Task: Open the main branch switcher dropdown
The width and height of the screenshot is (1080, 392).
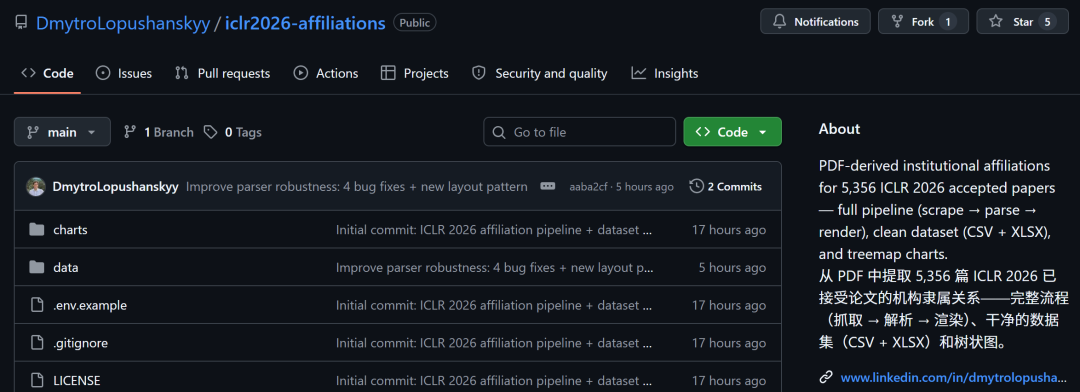Action: [x=62, y=132]
